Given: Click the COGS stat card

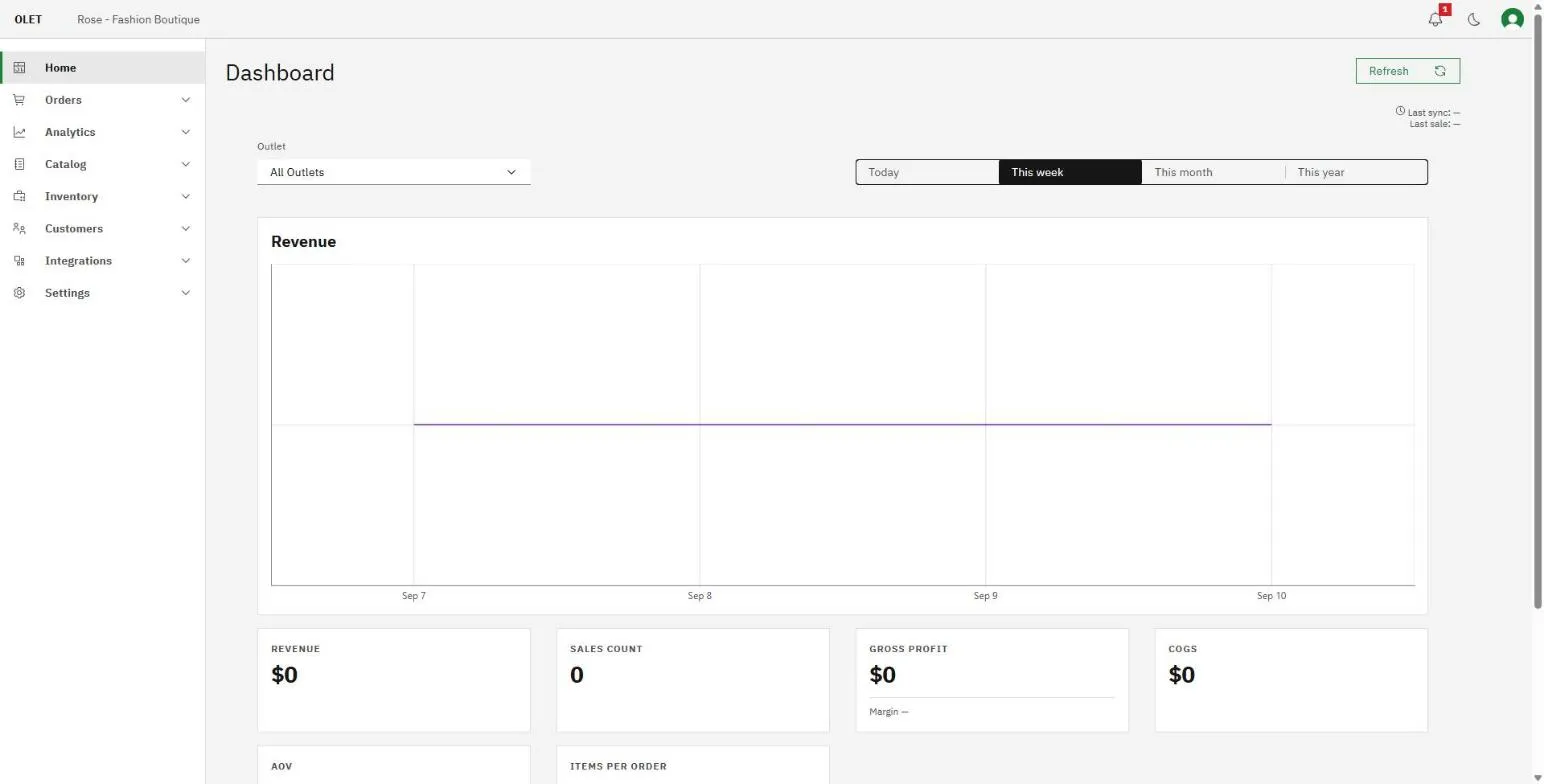Looking at the screenshot, I should (1291, 680).
